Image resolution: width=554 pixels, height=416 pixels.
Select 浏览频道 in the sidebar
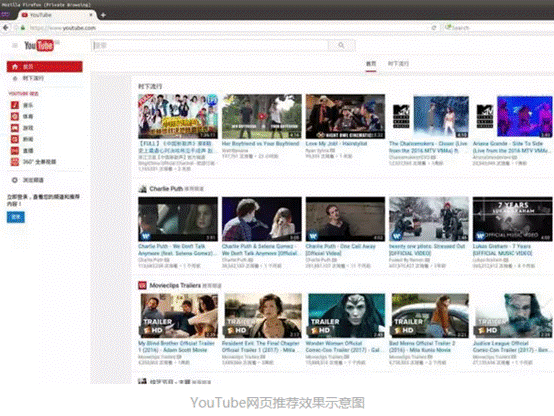click(33, 180)
